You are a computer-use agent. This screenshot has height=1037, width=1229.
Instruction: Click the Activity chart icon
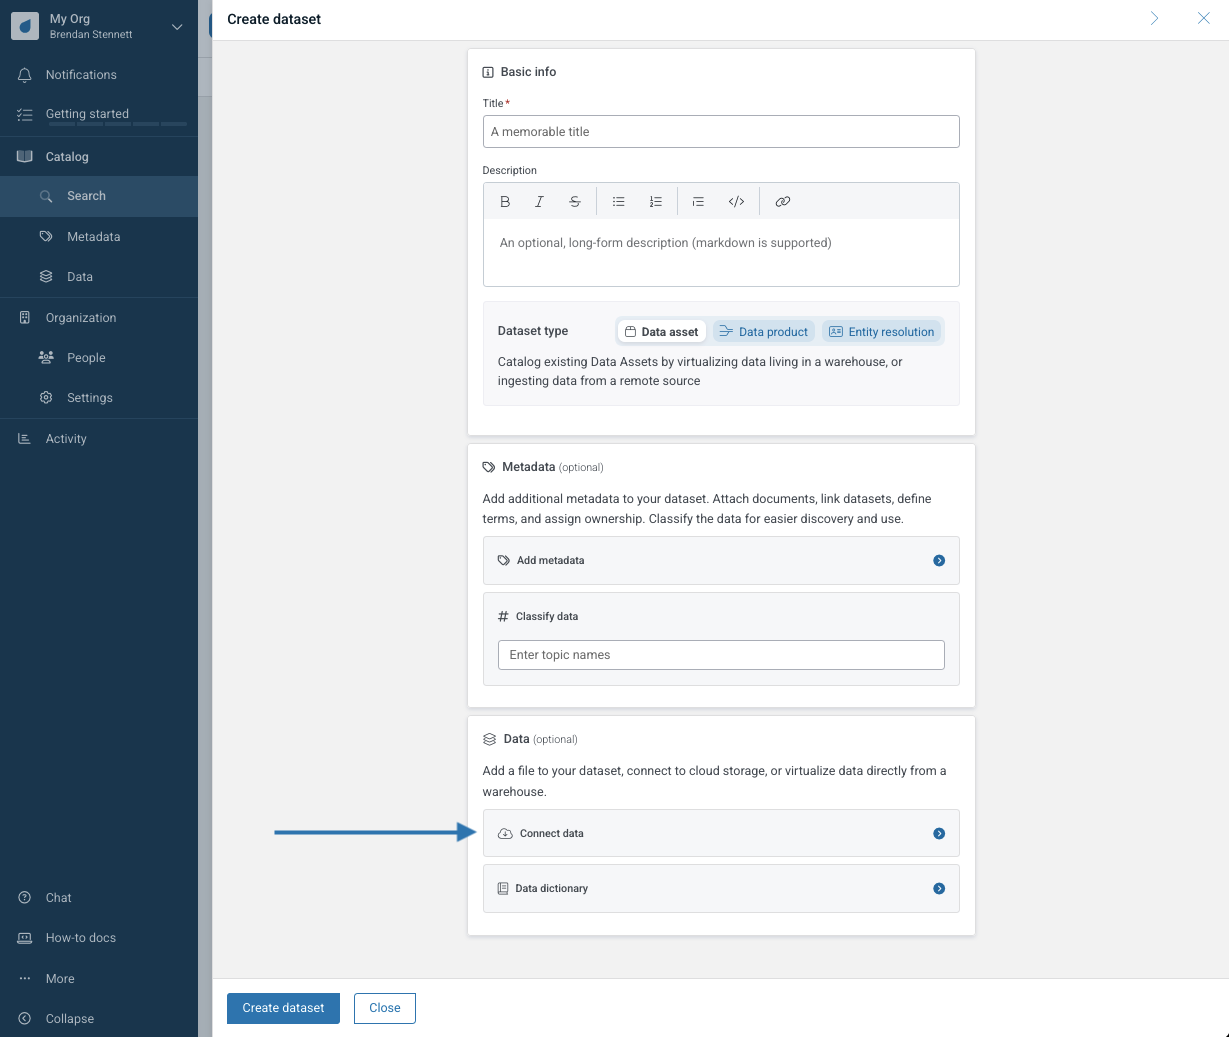coord(25,439)
